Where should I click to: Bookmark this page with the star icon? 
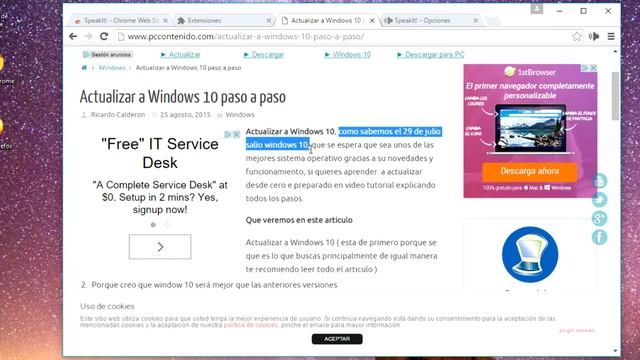coord(576,36)
